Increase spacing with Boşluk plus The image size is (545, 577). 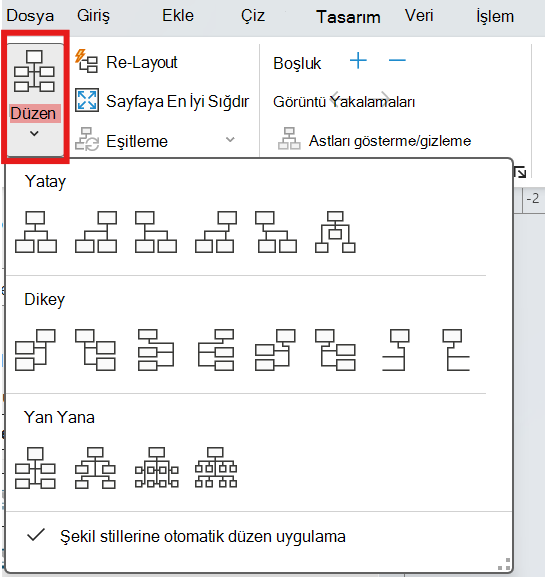coord(358,60)
